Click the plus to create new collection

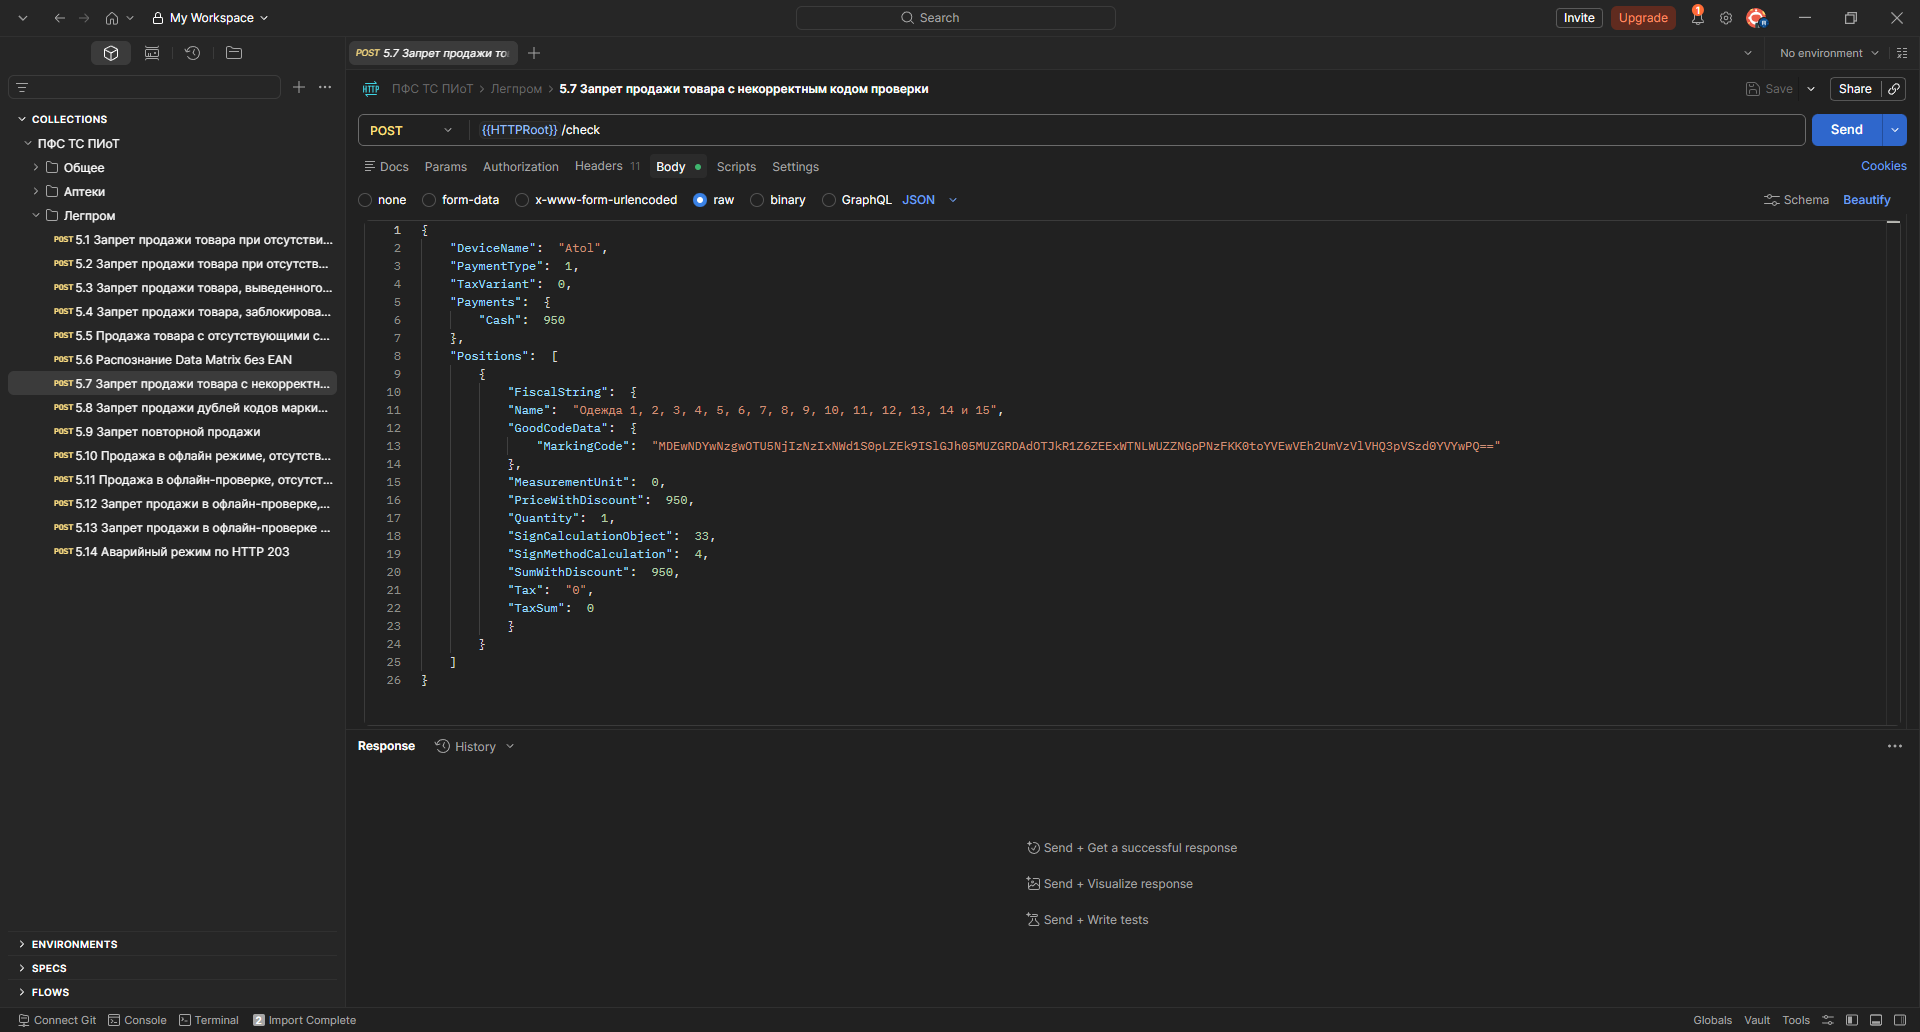[x=299, y=87]
